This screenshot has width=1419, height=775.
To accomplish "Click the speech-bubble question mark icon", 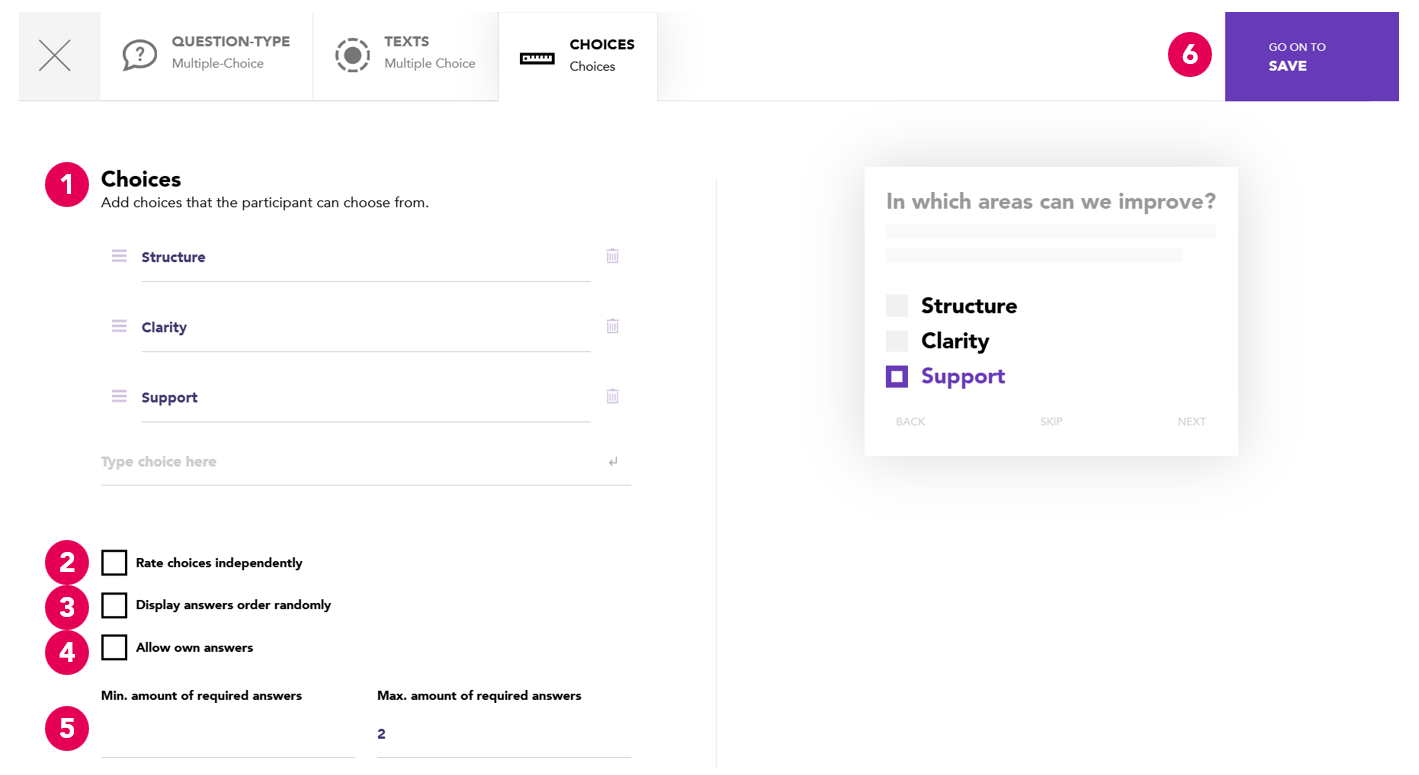I will pos(140,55).
